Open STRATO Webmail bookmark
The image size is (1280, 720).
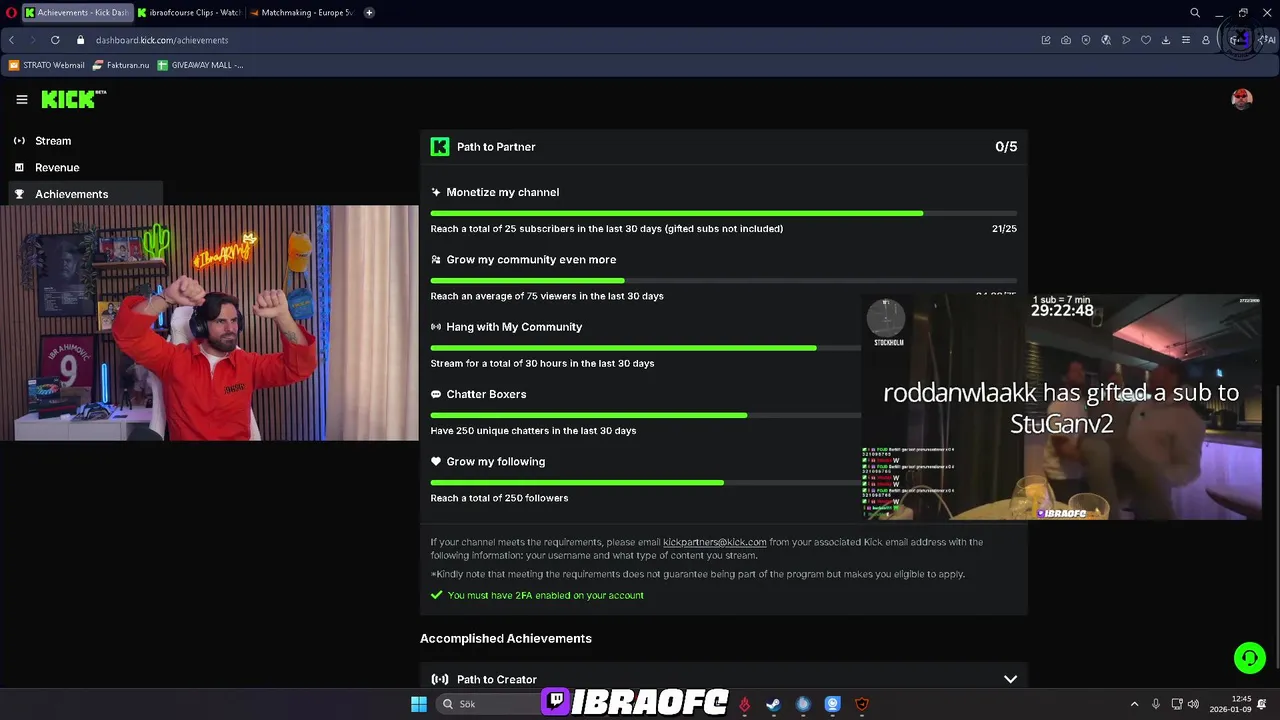pos(47,65)
